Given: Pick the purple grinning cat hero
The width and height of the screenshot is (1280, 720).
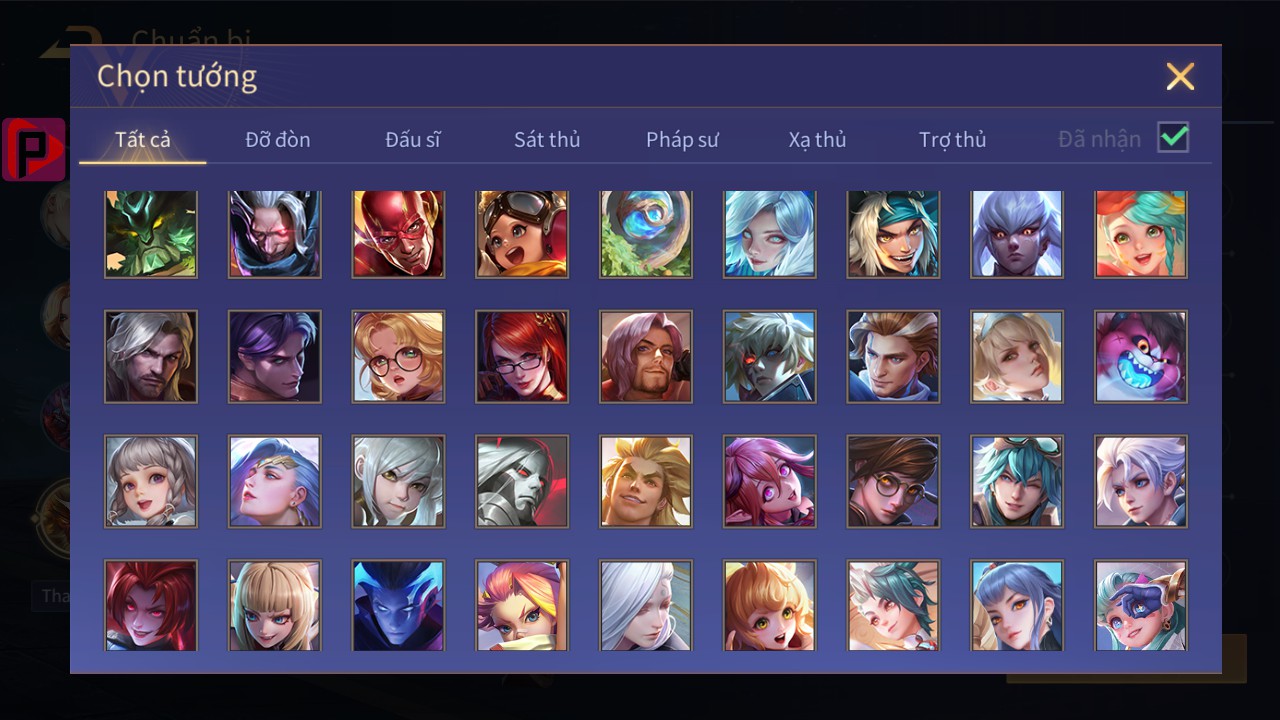Looking at the screenshot, I should tap(1141, 357).
